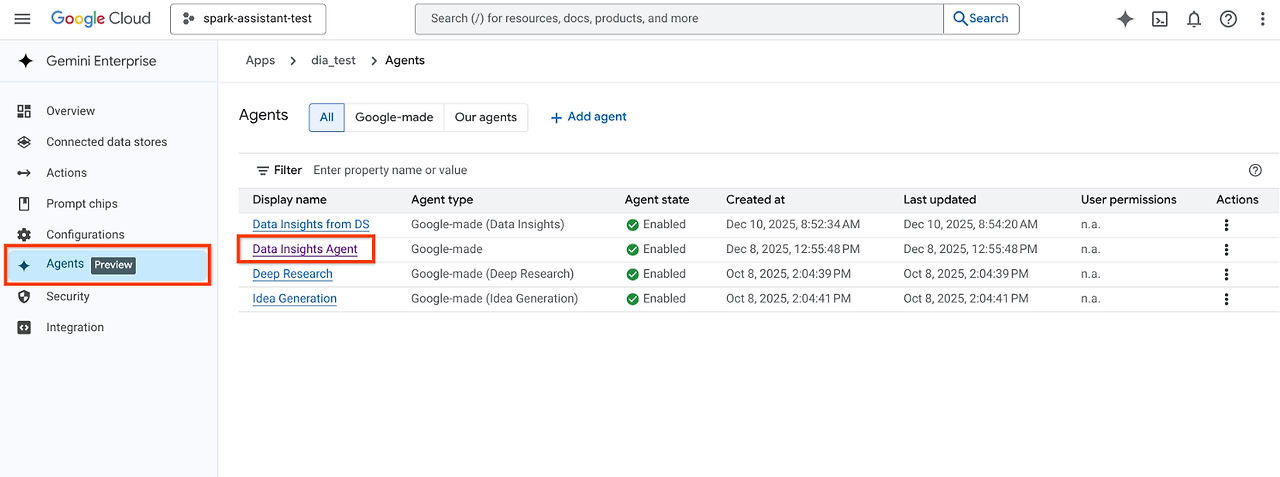Open the Deep Research agent
The width and height of the screenshot is (1280, 477).
292,274
